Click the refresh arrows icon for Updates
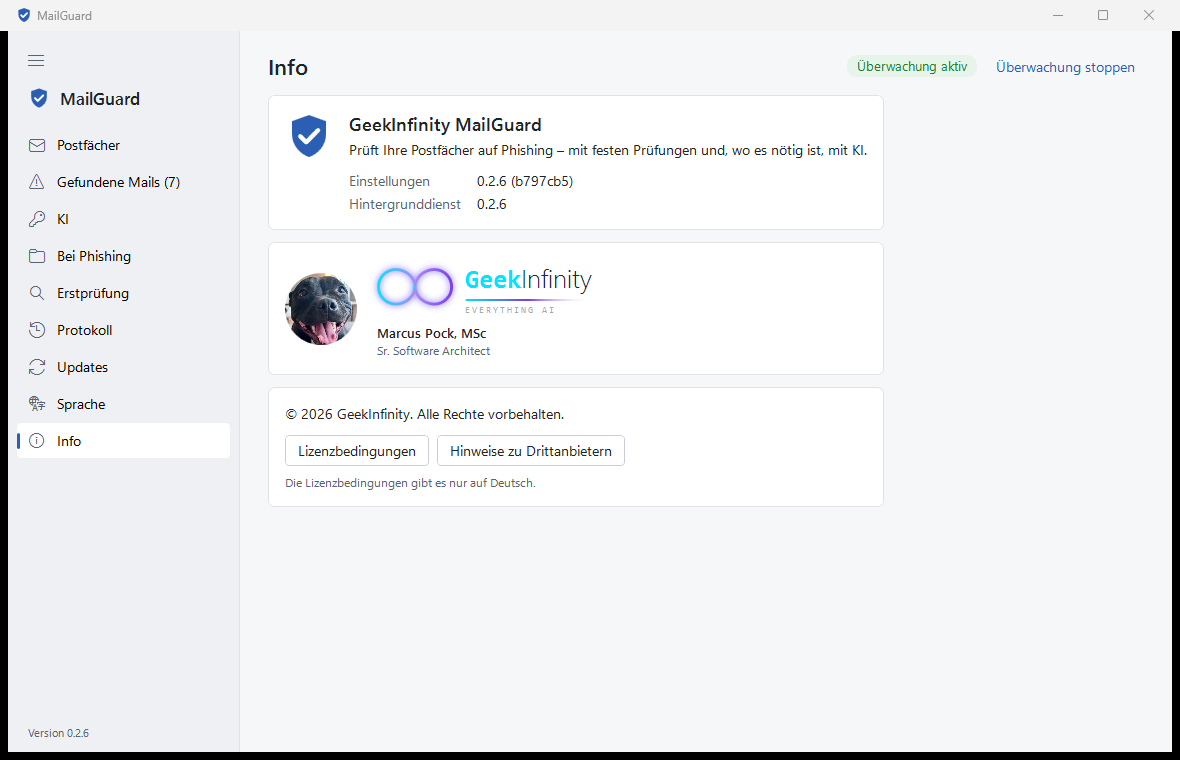1180x760 pixels. pyautogui.click(x=37, y=367)
